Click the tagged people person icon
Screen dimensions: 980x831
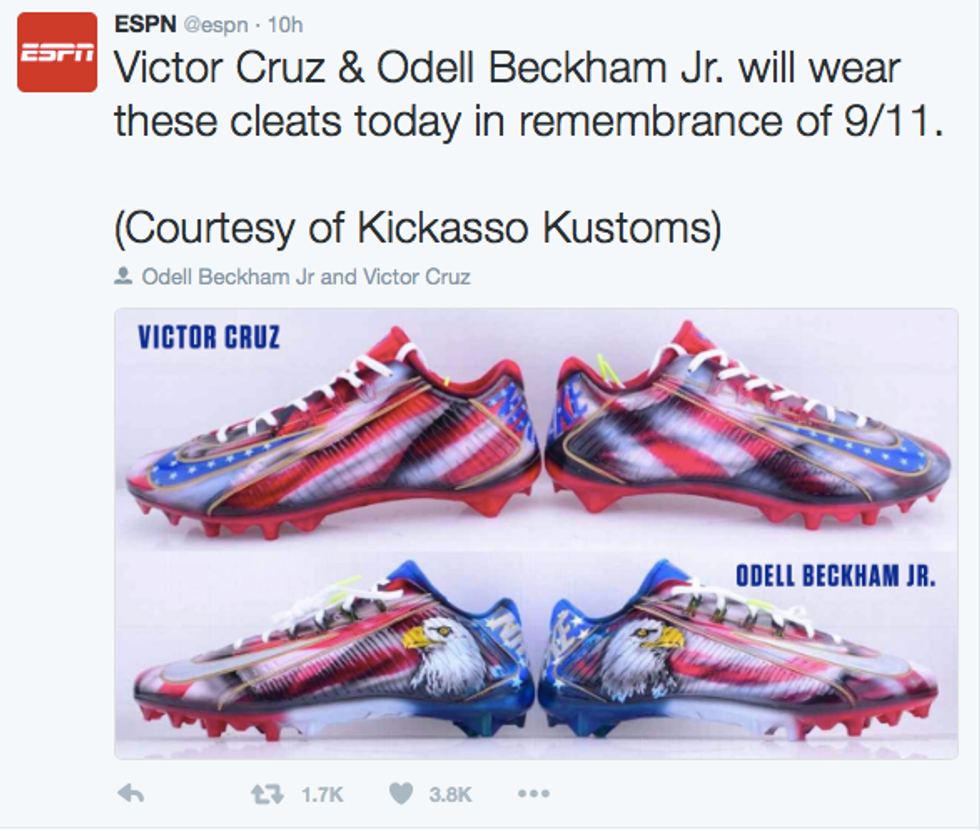(124, 277)
